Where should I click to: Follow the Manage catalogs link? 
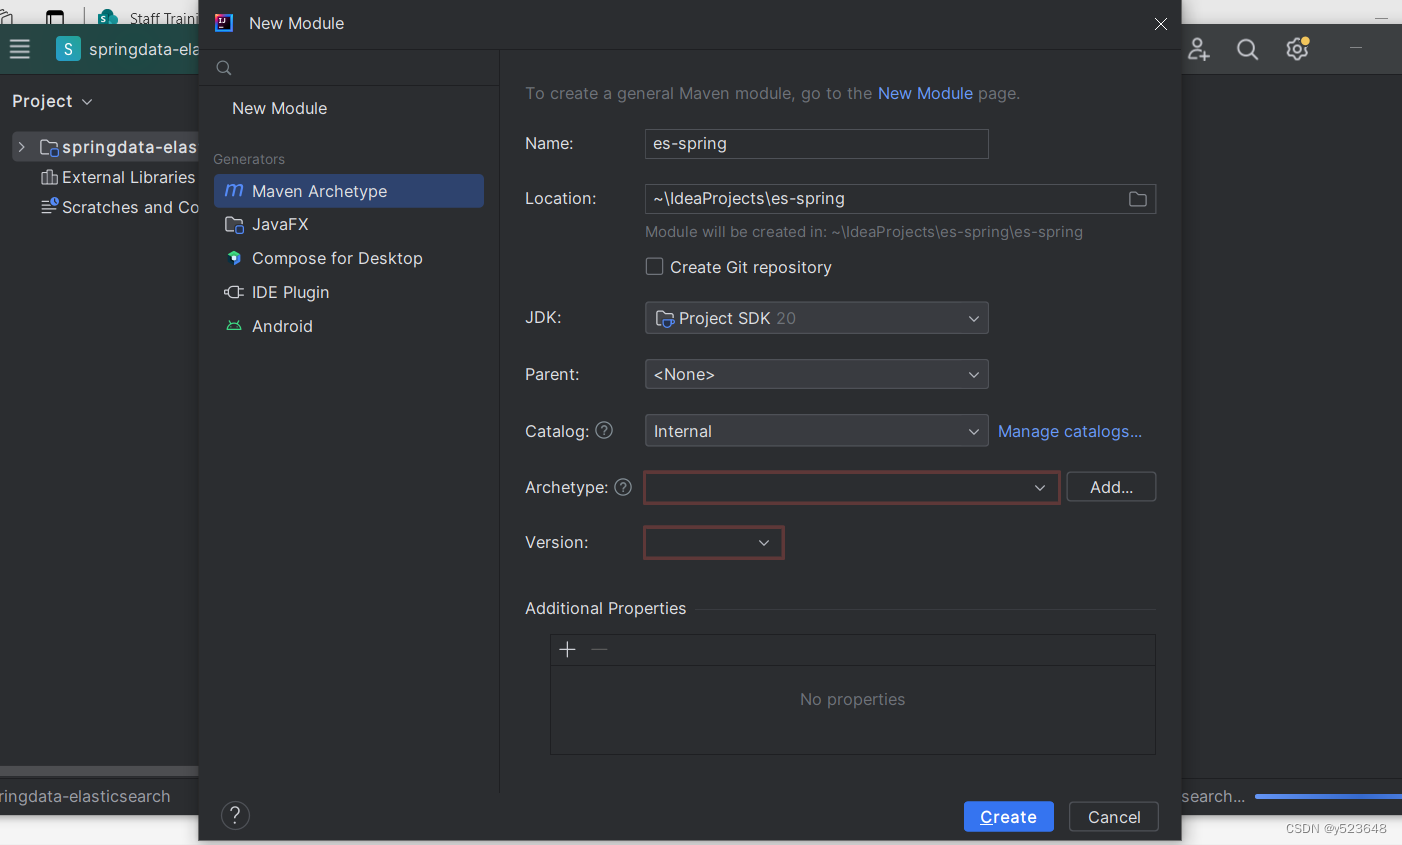[1070, 431]
